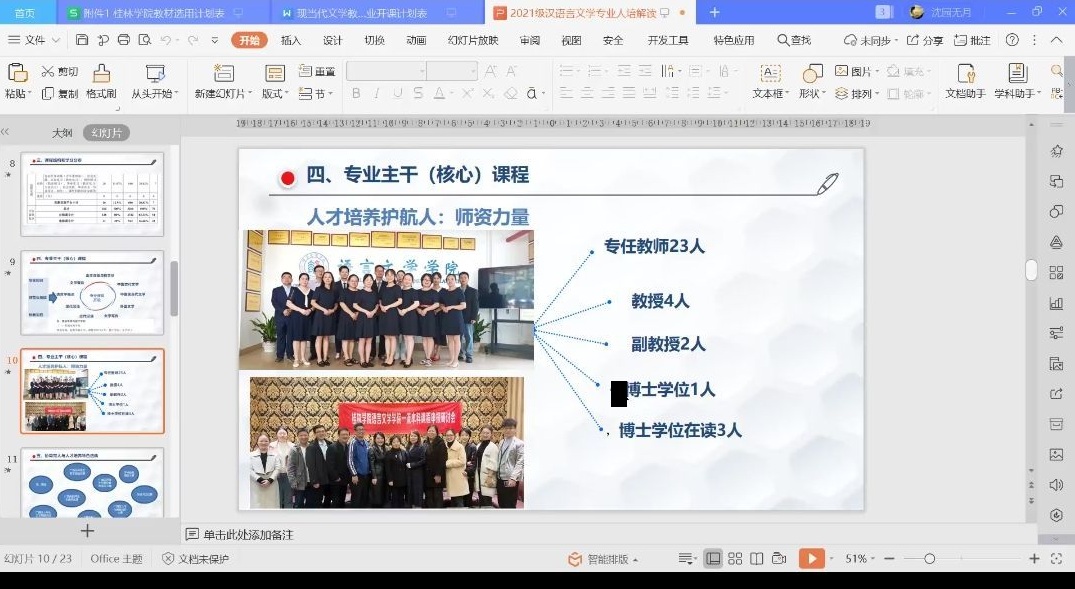Image resolution: width=1075 pixels, height=589 pixels.
Task: Expand the File (文件) menu arrow
Action: coord(56,40)
